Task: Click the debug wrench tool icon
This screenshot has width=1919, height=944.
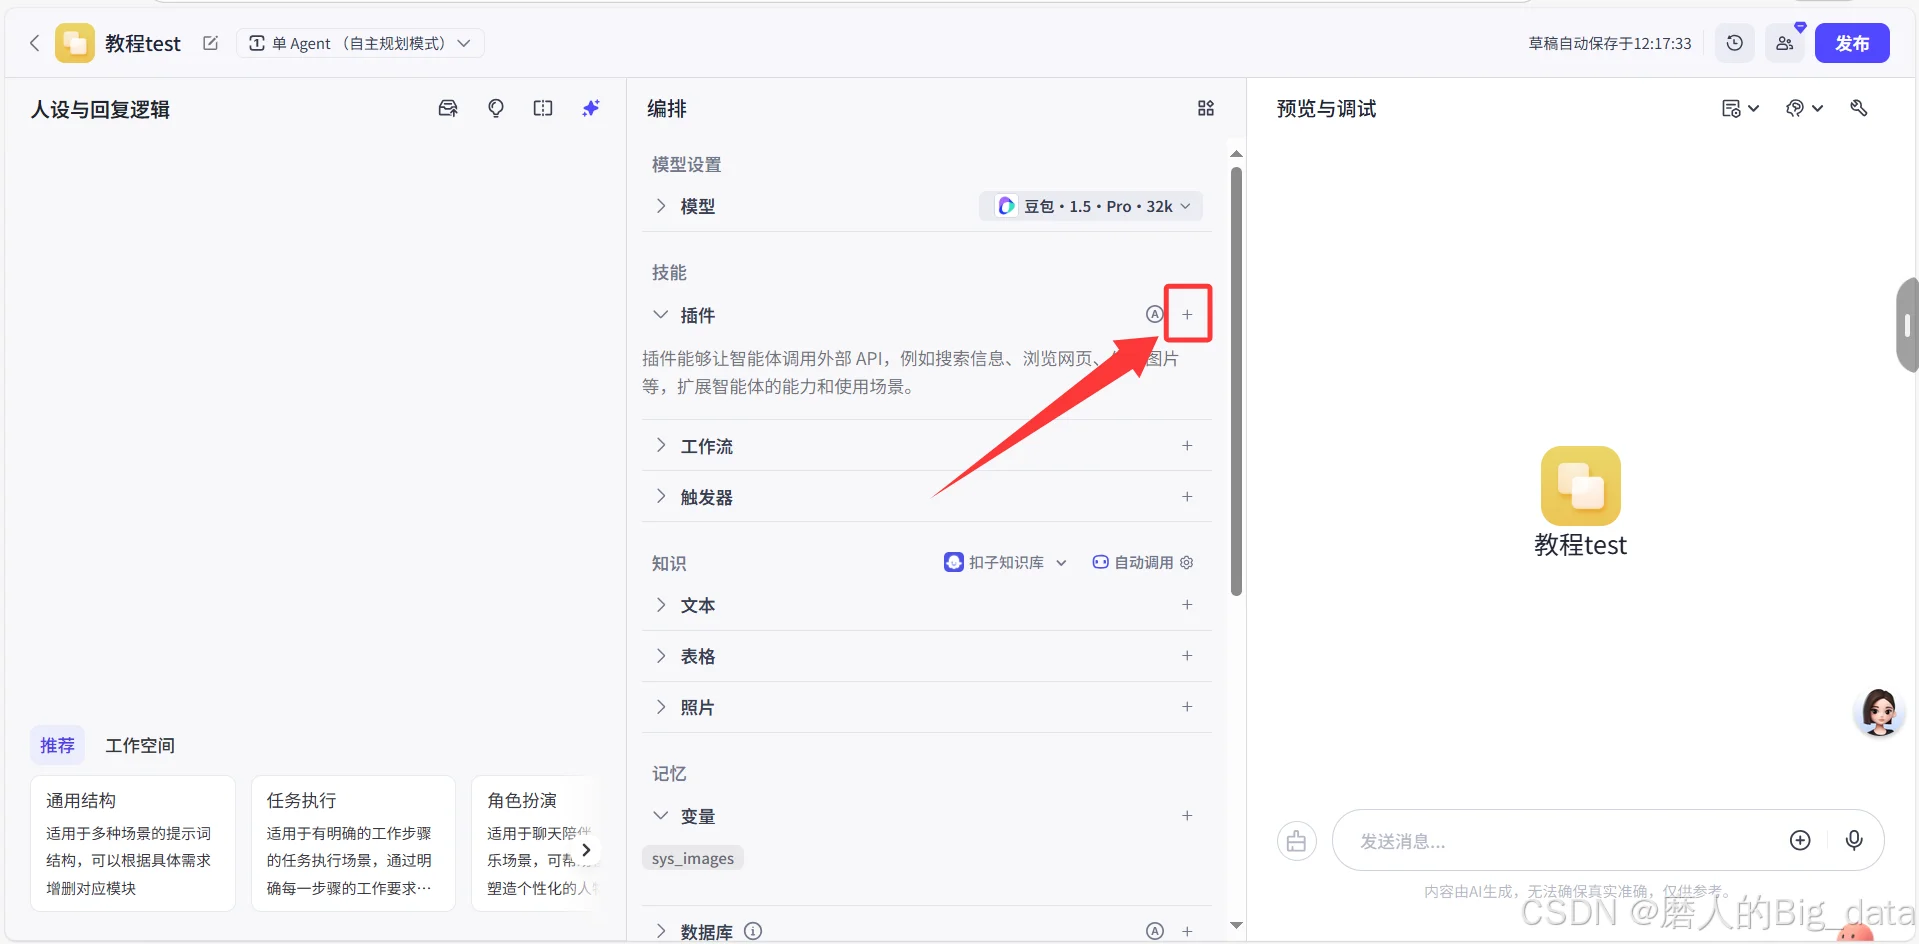Action: point(1859,108)
